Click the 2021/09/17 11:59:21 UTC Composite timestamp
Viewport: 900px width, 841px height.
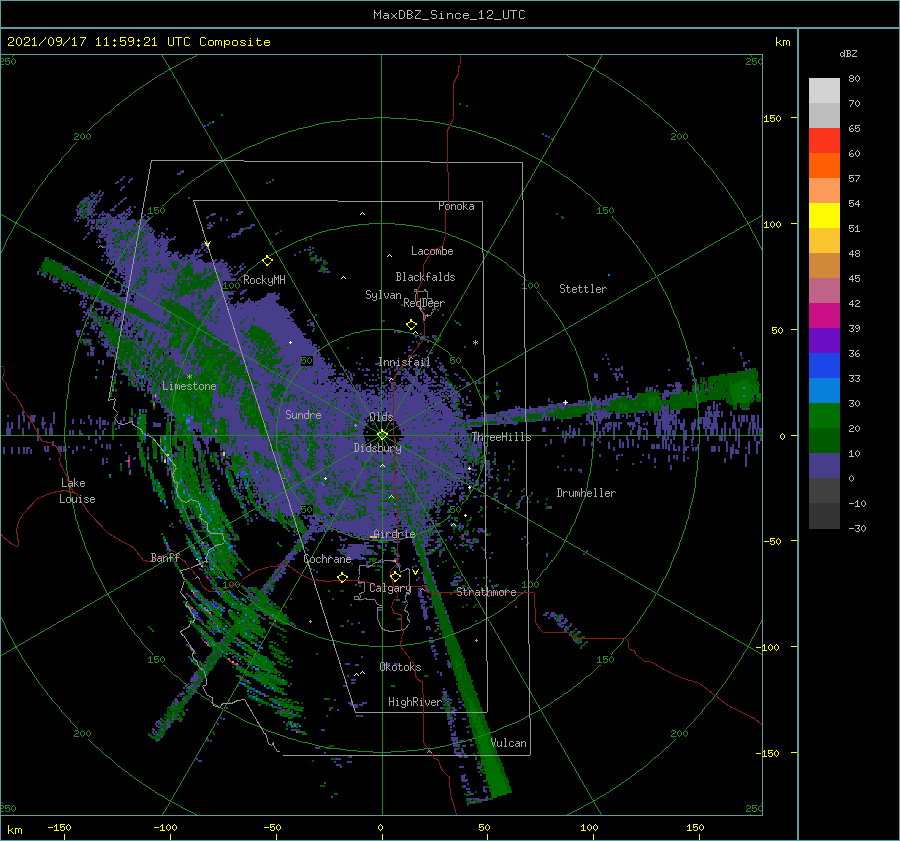click(138, 42)
